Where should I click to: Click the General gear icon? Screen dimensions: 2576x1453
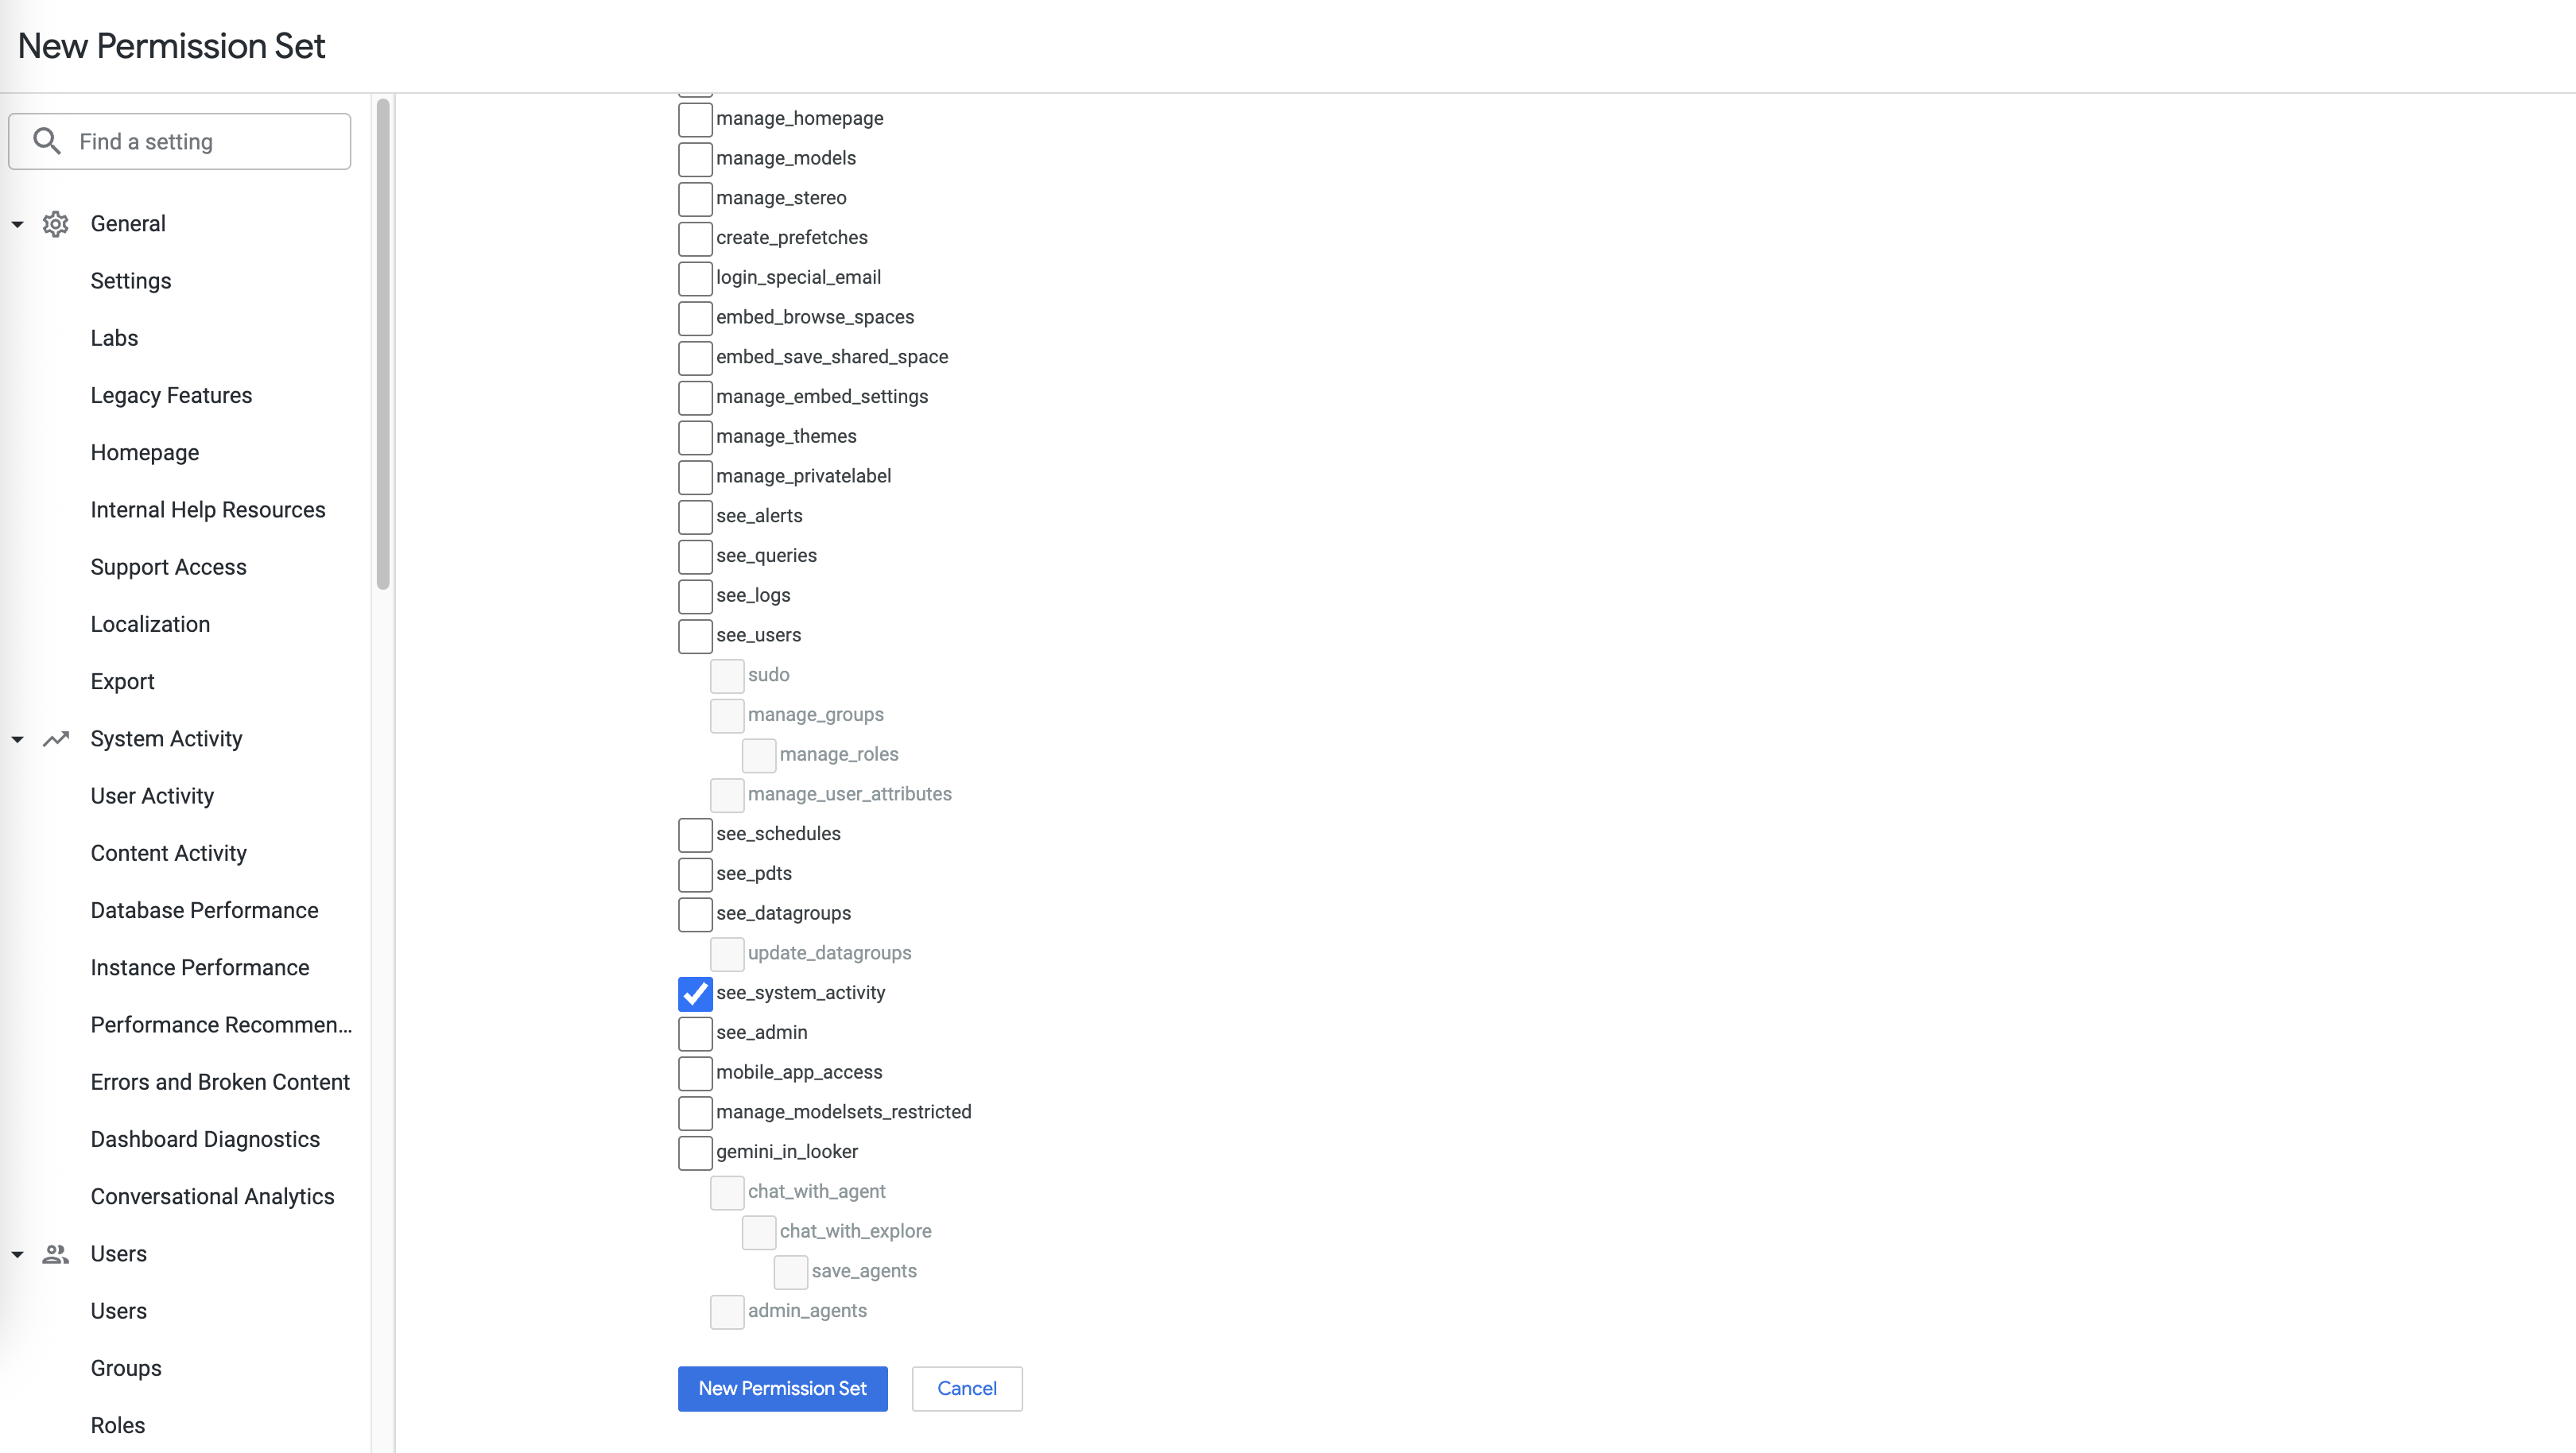[56, 224]
